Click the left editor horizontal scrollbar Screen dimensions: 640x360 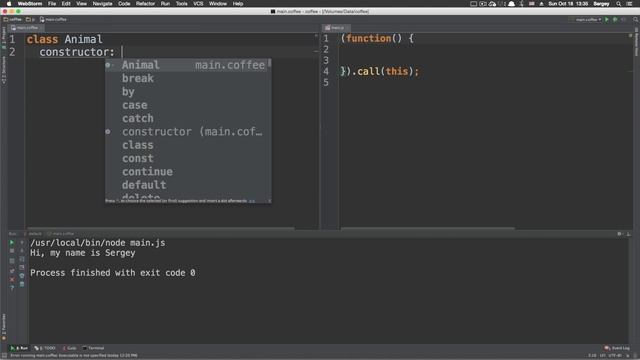(161, 228)
